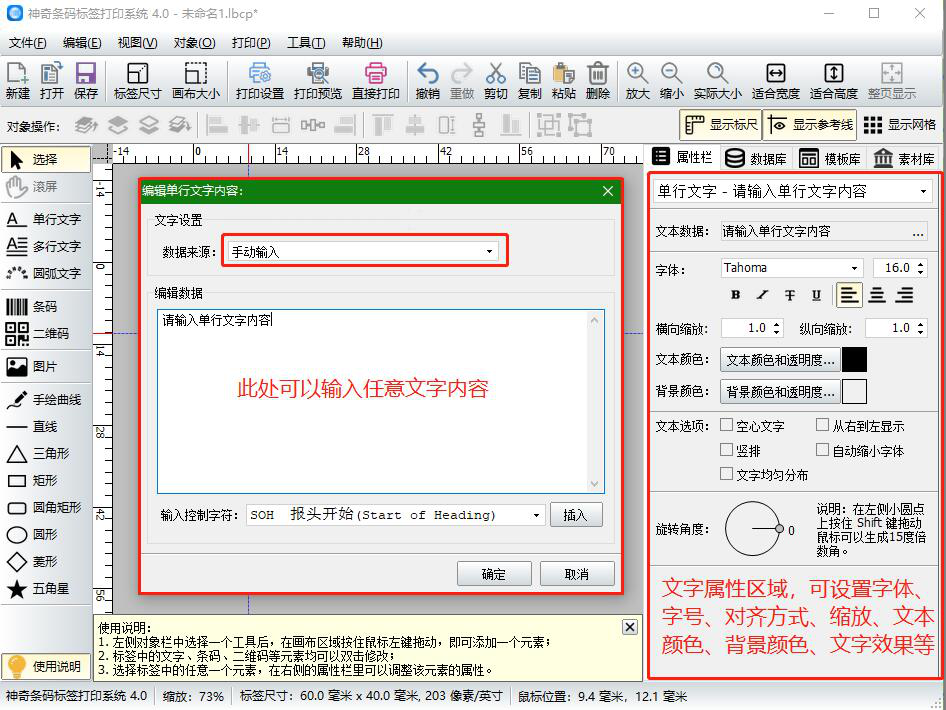The width and height of the screenshot is (946, 710).
Task: Click the 剪切 cut scissors icon
Action: coord(495,80)
